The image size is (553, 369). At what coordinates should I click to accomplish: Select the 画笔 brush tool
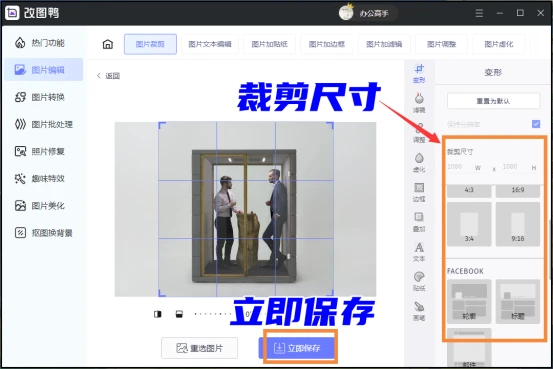point(419,311)
